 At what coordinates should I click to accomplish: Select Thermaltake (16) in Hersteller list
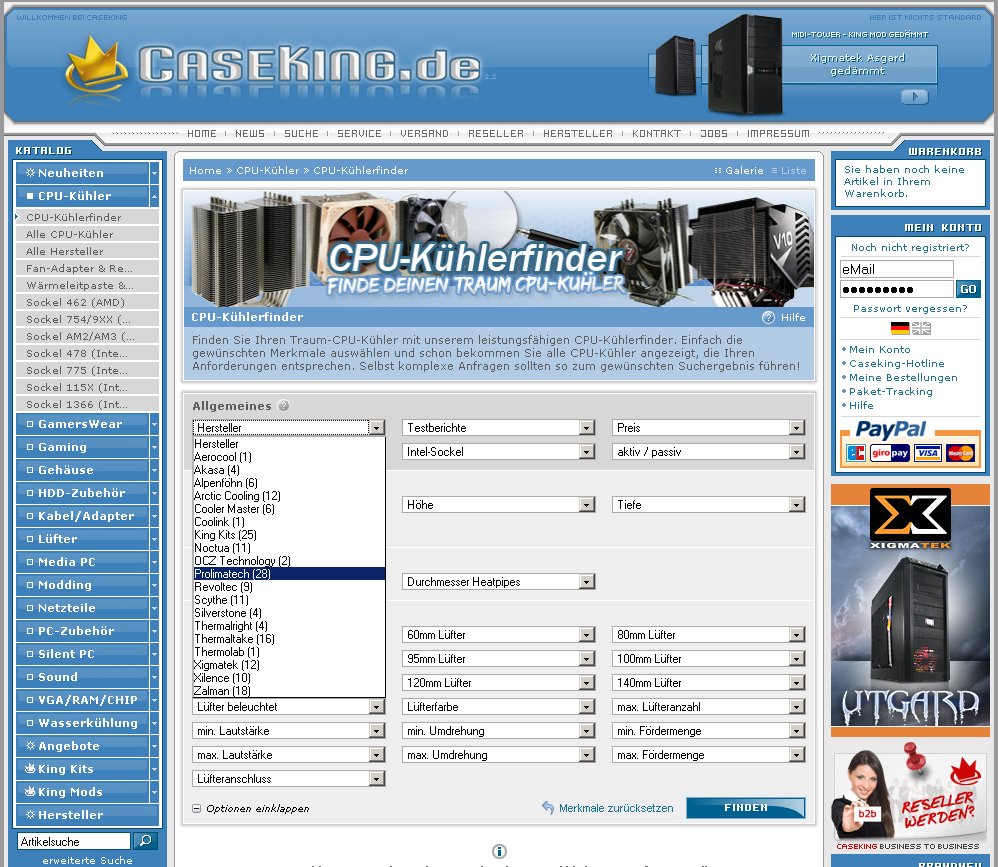289,638
